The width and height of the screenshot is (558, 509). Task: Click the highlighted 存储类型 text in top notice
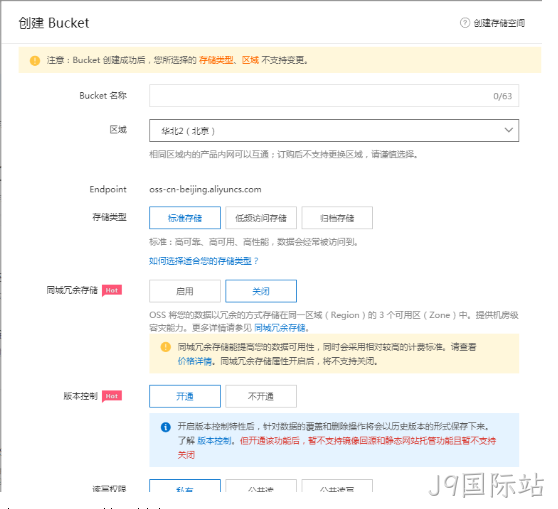pos(216,60)
